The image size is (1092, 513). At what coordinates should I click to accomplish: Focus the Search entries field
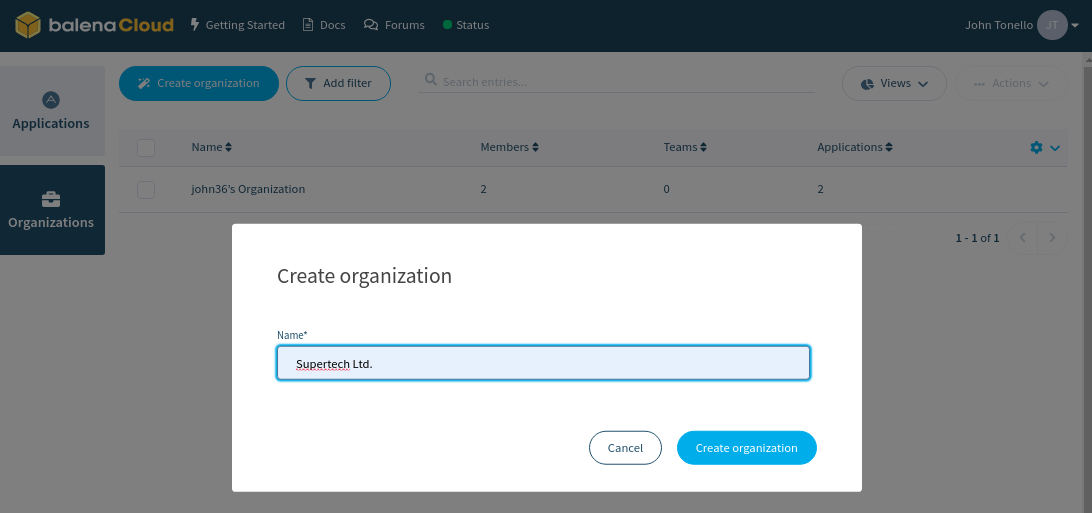pos(616,81)
